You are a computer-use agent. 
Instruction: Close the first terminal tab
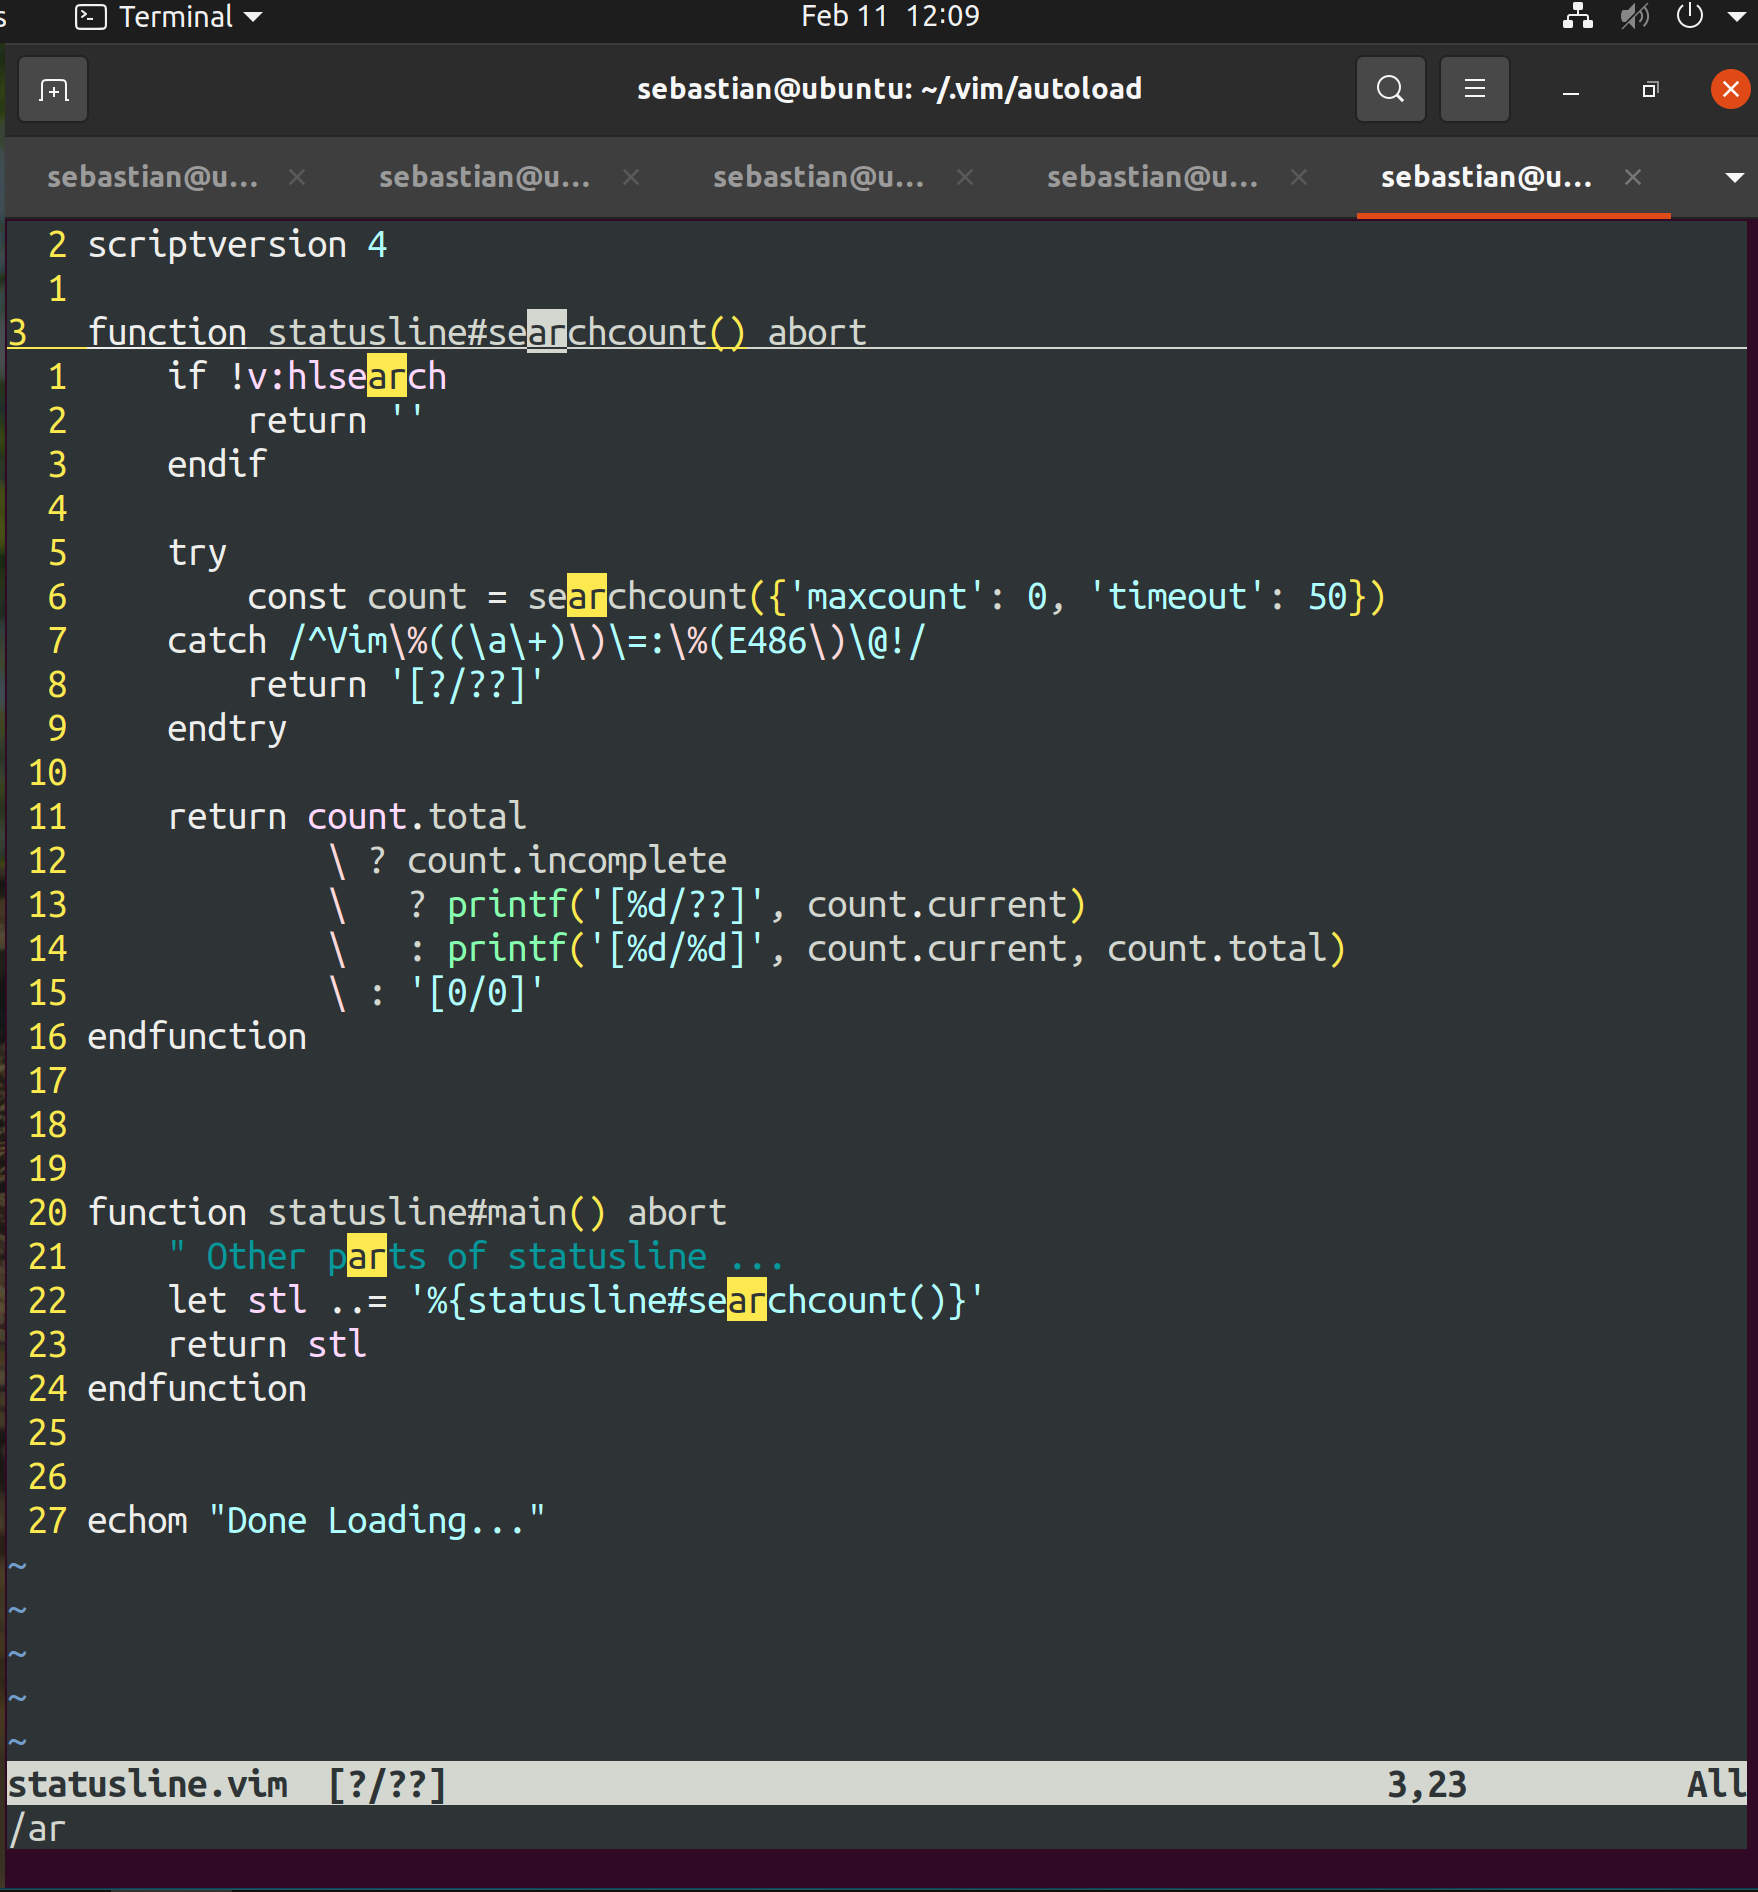point(297,177)
